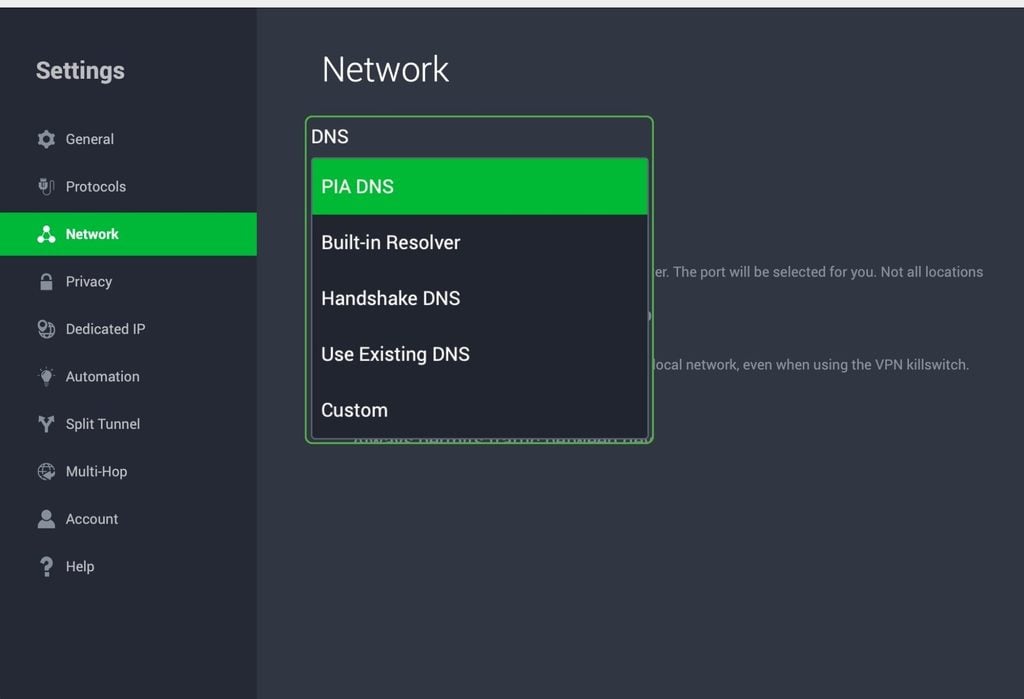Click the Network nodes icon
Image resolution: width=1024 pixels, height=699 pixels.
pyautogui.click(x=46, y=235)
